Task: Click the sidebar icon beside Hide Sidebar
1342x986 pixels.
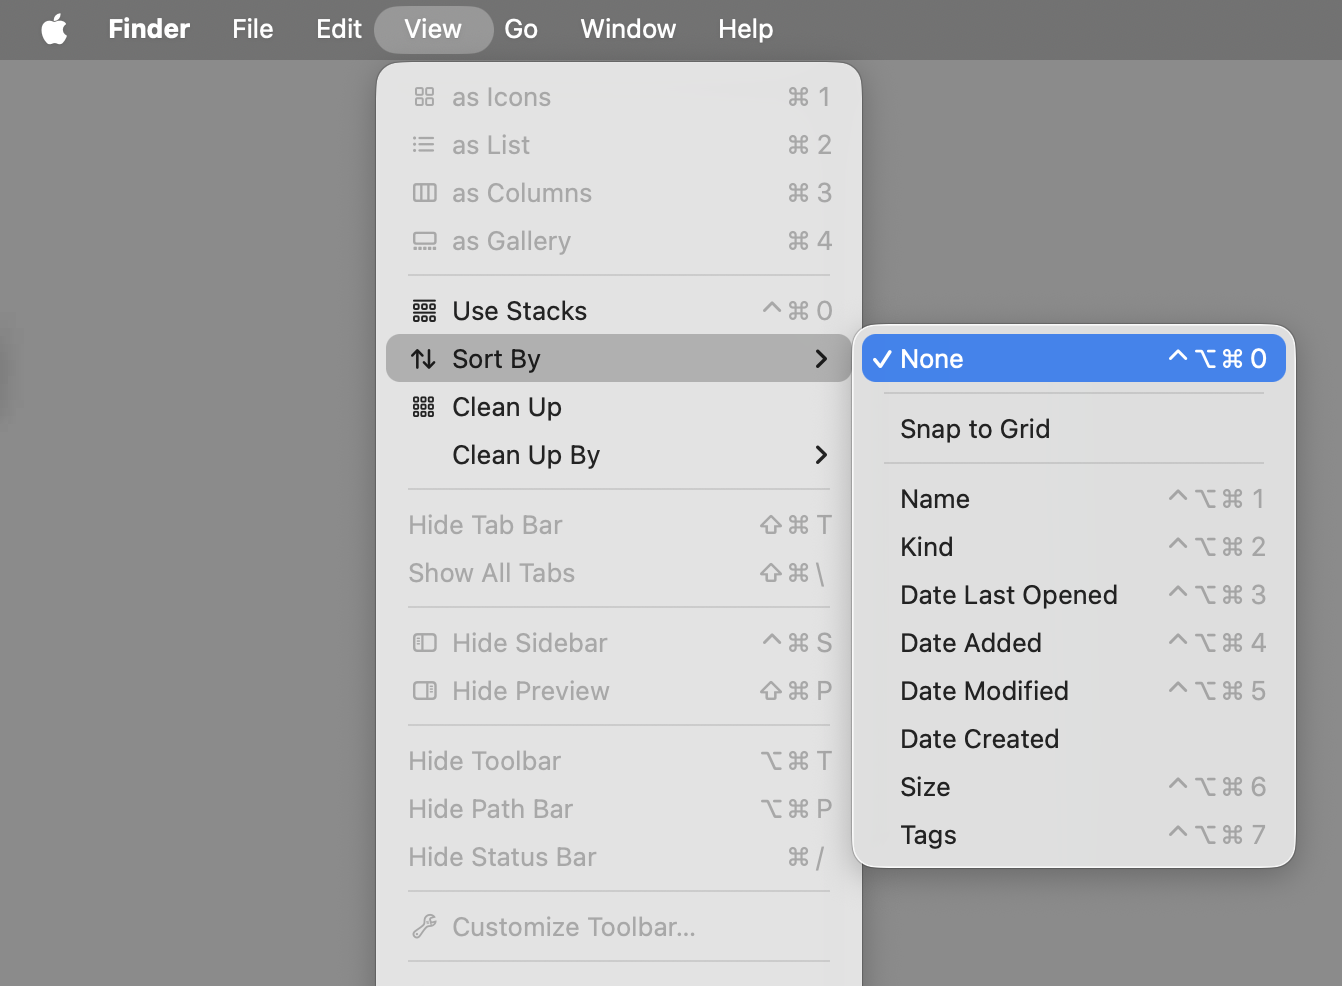Action: (x=424, y=643)
